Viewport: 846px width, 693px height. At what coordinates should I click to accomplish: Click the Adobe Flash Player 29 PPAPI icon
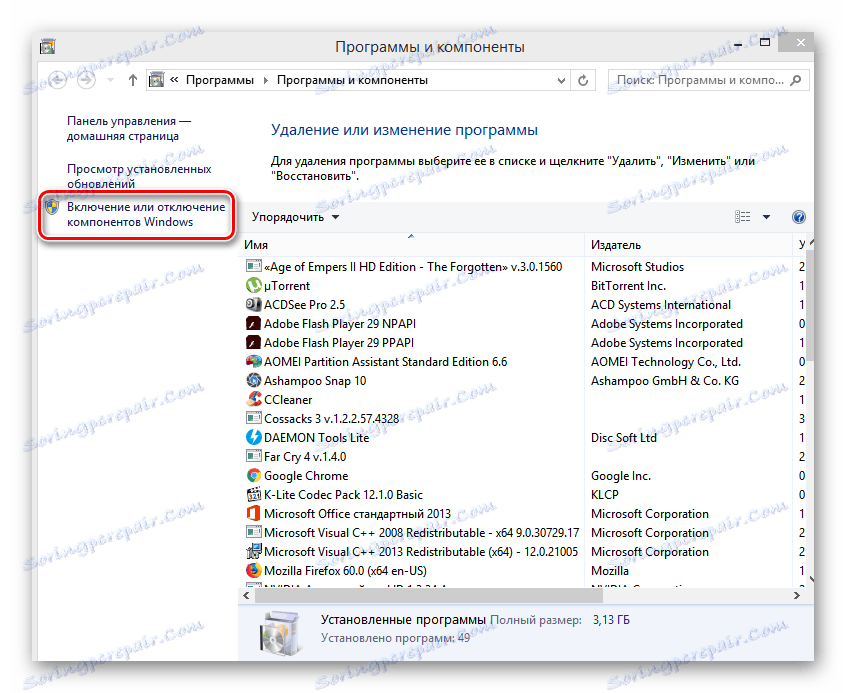point(254,343)
